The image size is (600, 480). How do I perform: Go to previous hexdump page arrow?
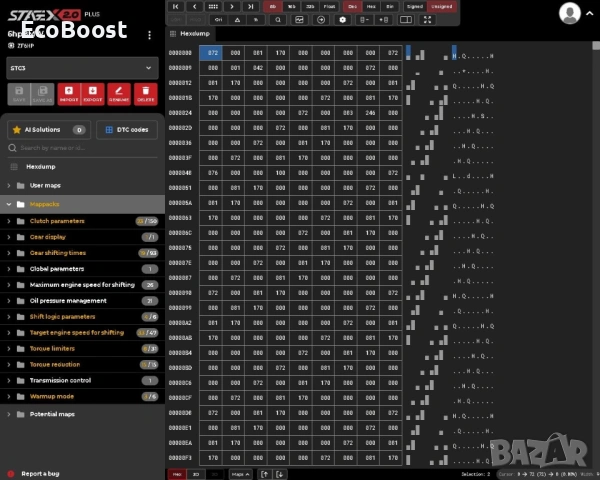(x=194, y=7)
